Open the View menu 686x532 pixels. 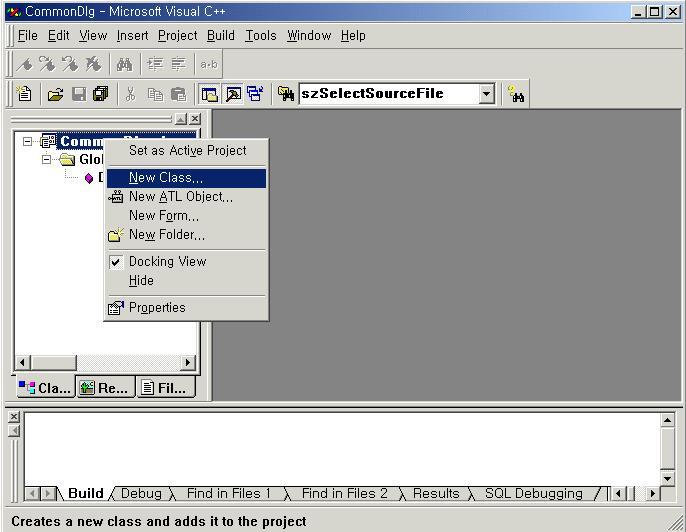pos(93,35)
